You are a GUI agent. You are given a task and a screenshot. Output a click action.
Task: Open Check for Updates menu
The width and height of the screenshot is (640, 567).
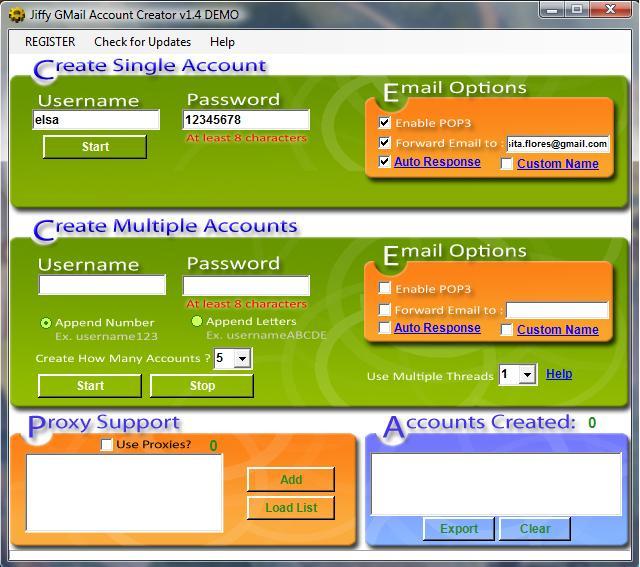click(142, 42)
